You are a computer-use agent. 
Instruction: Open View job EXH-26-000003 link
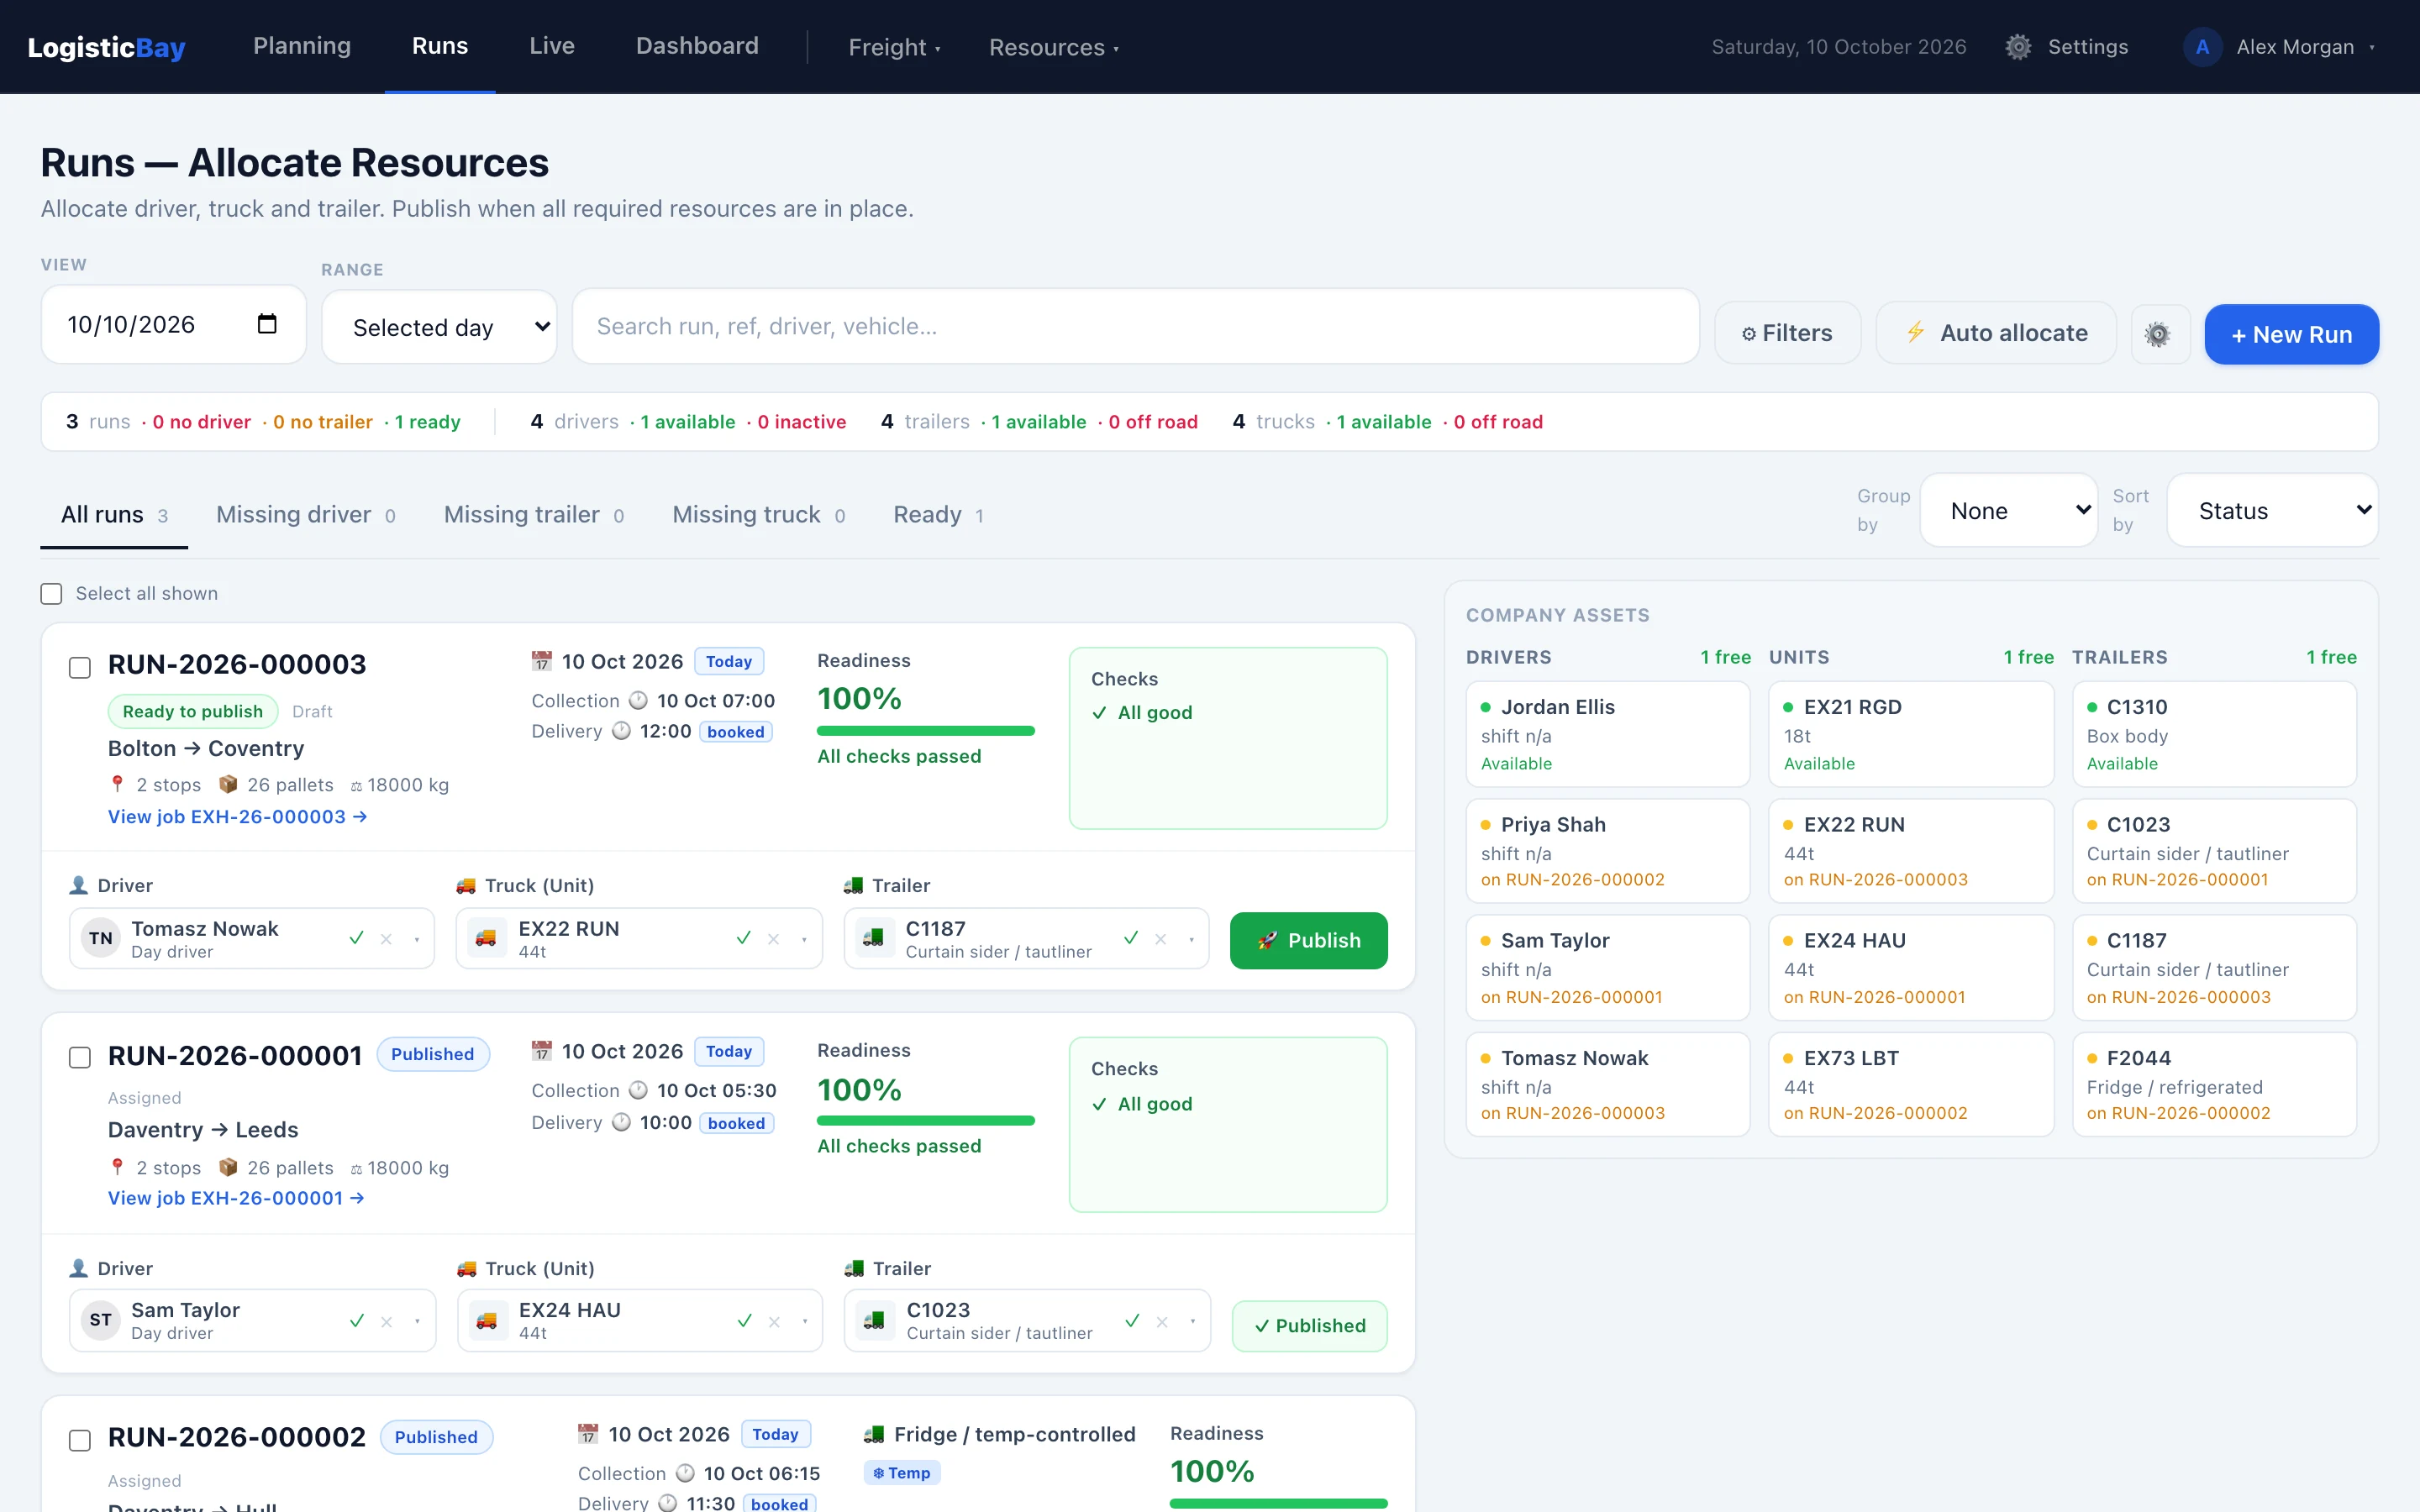(x=237, y=817)
